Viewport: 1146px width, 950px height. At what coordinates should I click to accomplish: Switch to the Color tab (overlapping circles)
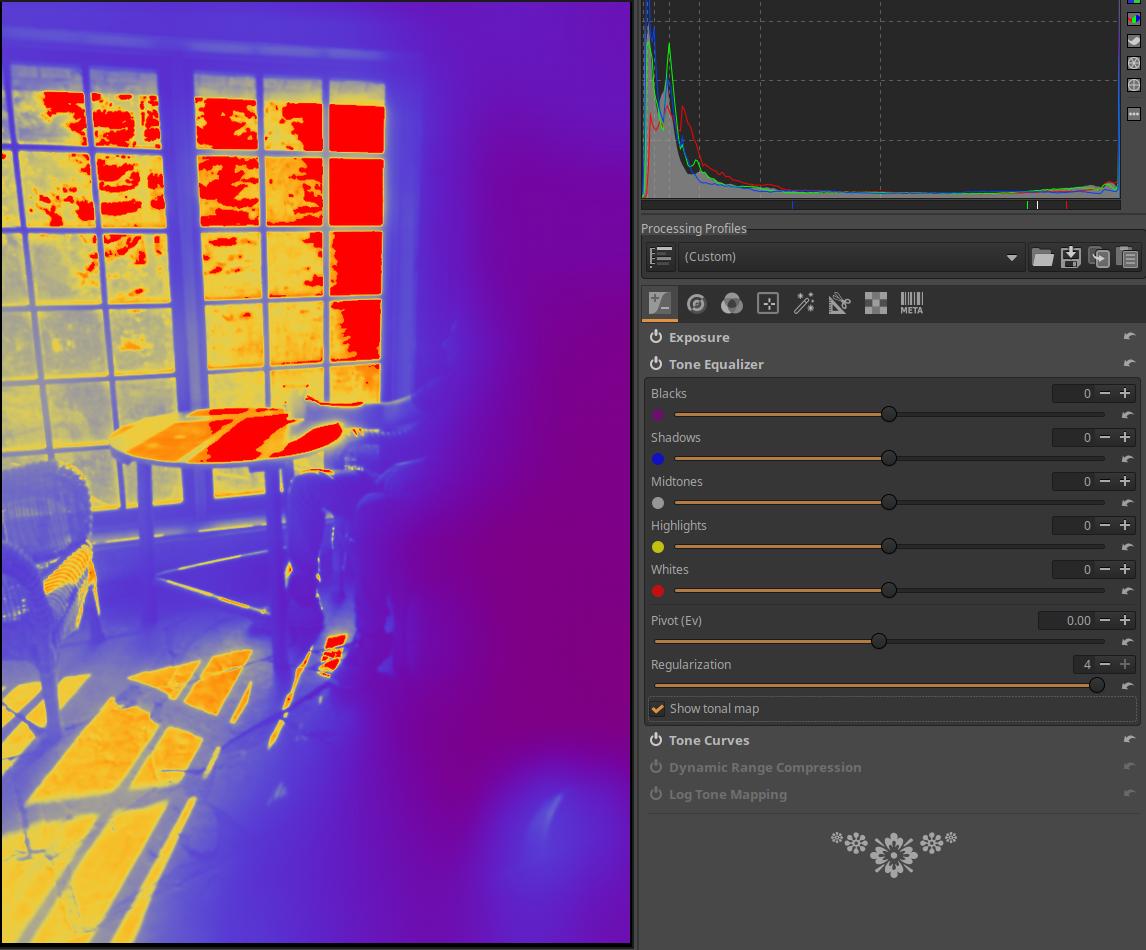click(x=732, y=303)
